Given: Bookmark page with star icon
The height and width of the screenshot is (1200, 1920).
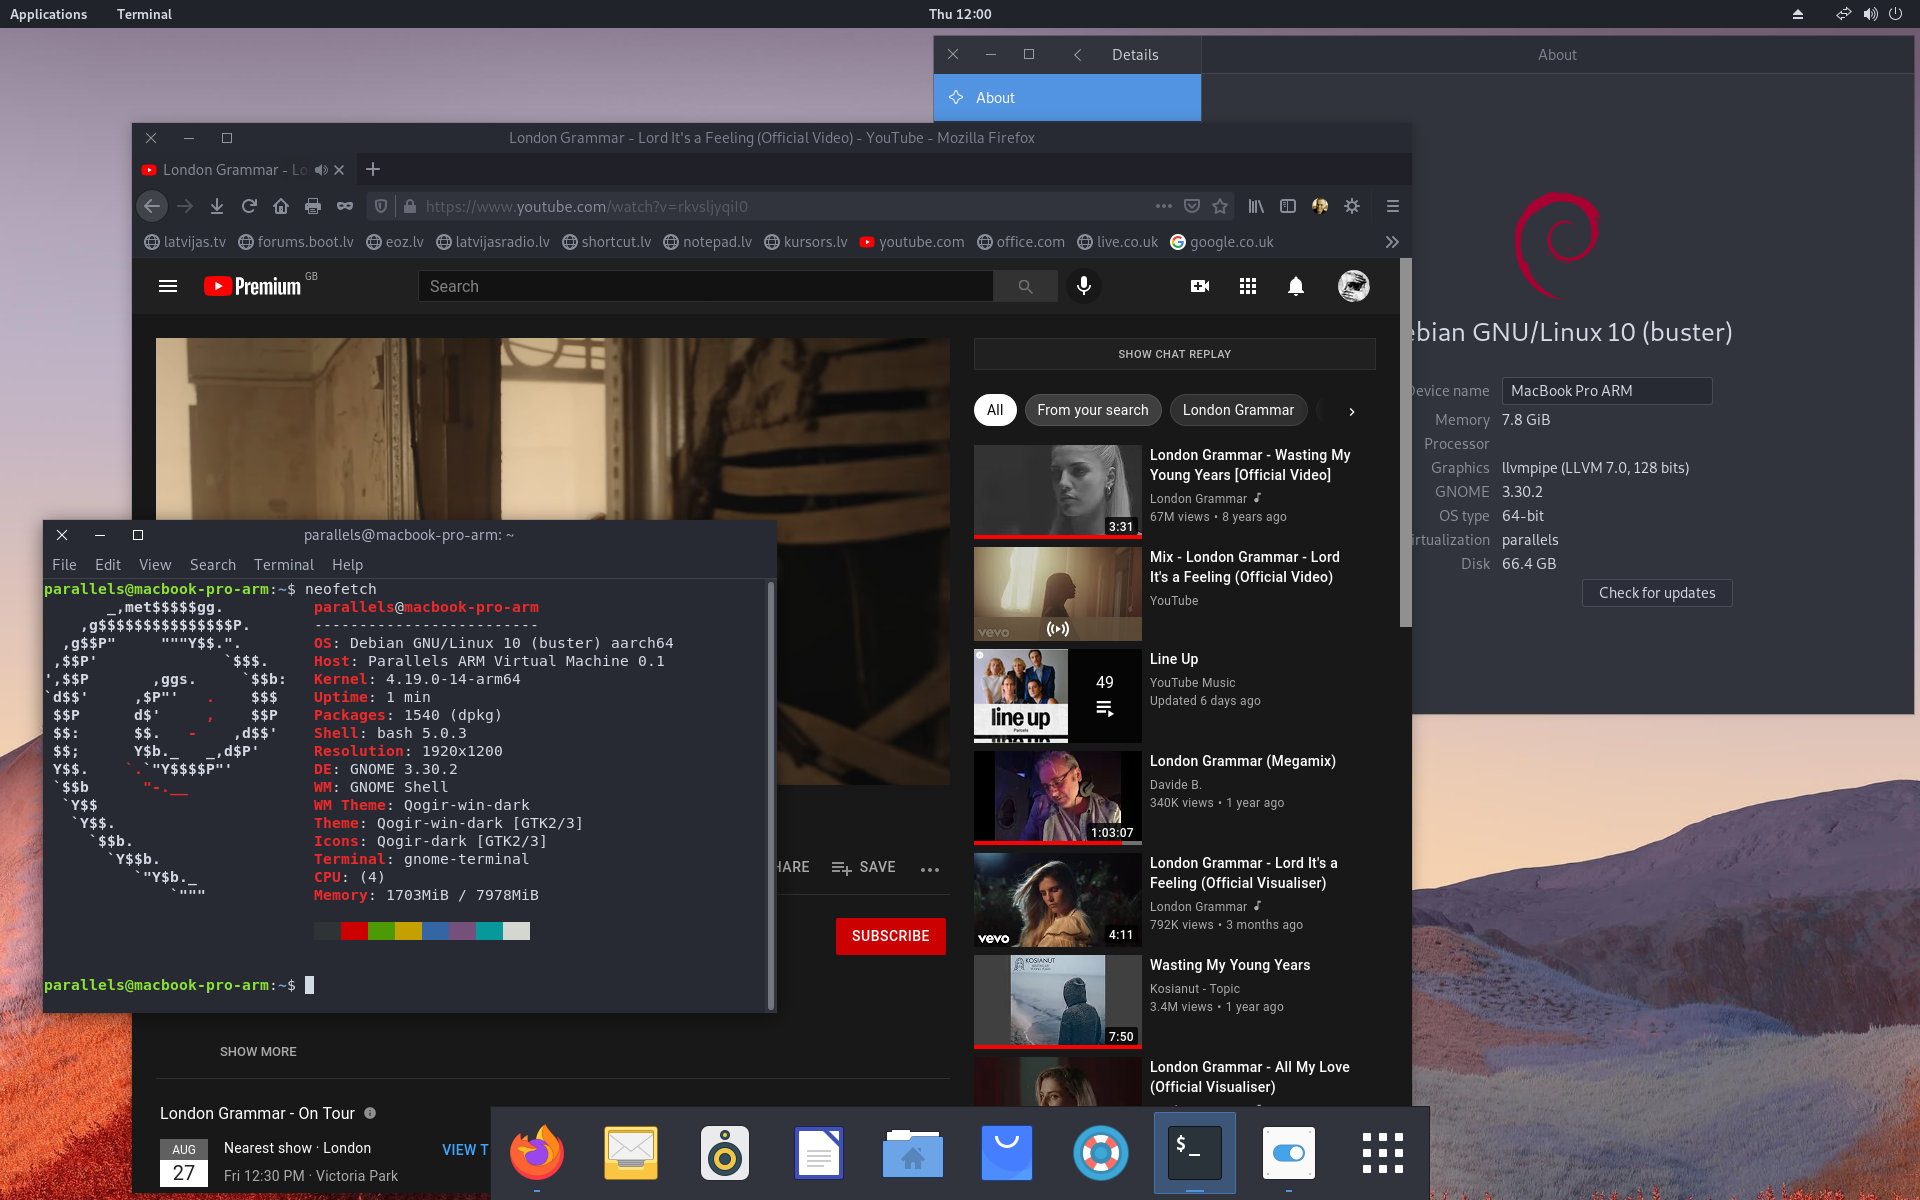Looking at the screenshot, I should tap(1220, 206).
